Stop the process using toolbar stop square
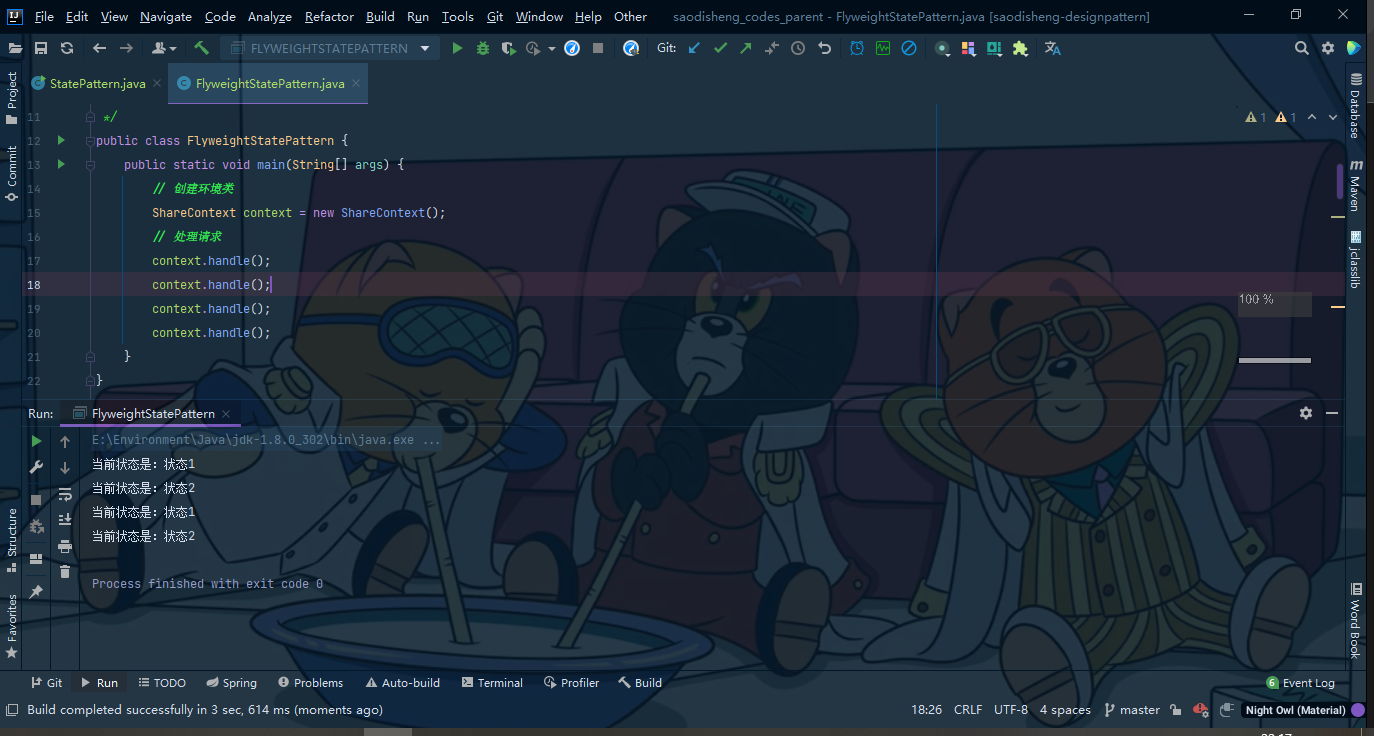Viewport: 1374px width, 736px height. pyautogui.click(x=598, y=48)
